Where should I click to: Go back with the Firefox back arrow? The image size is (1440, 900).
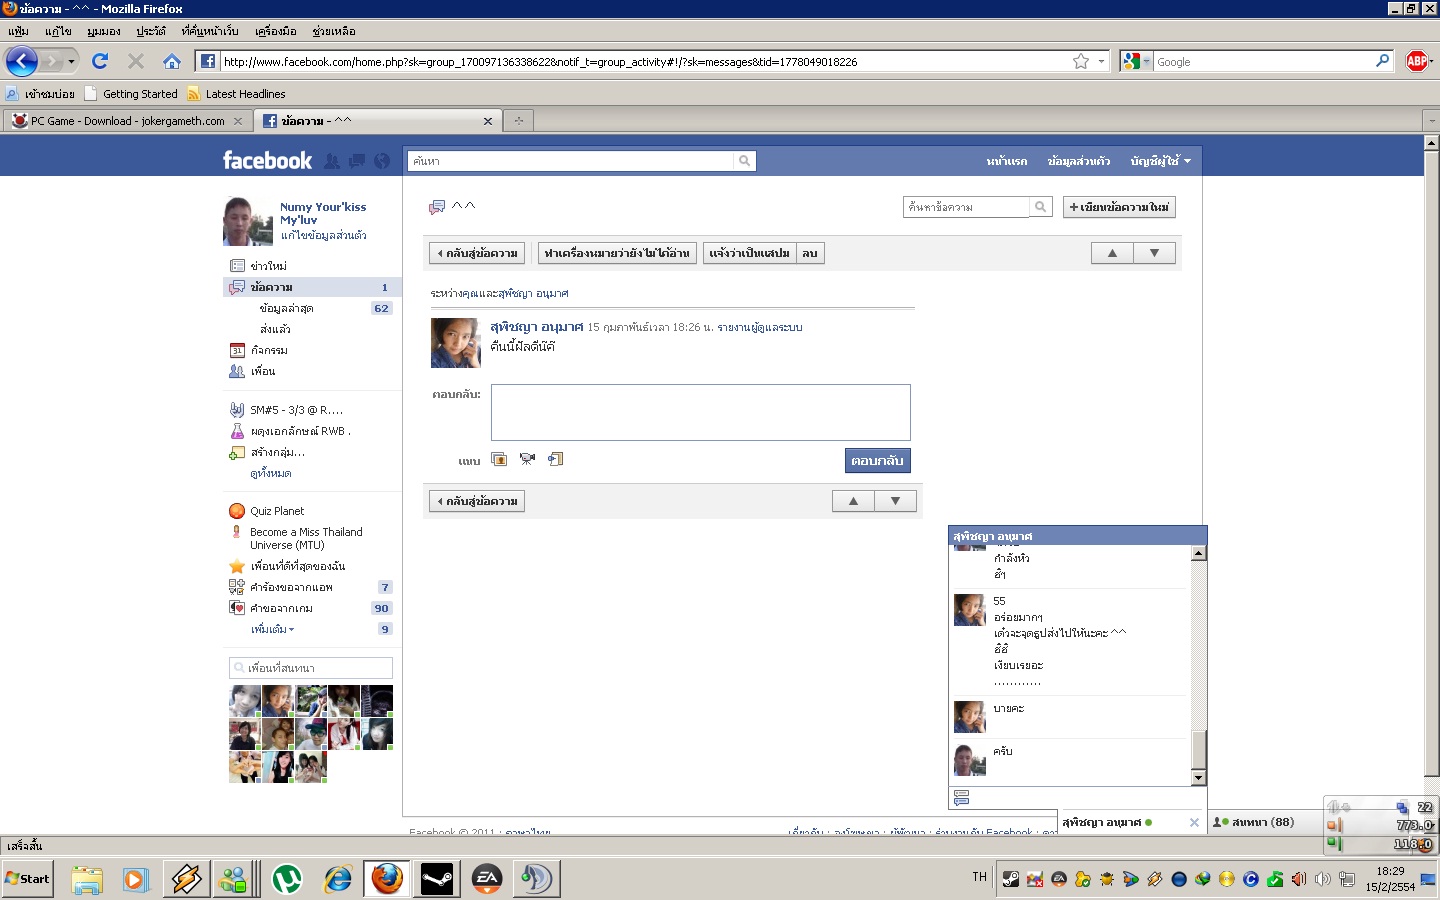(x=22, y=61)
